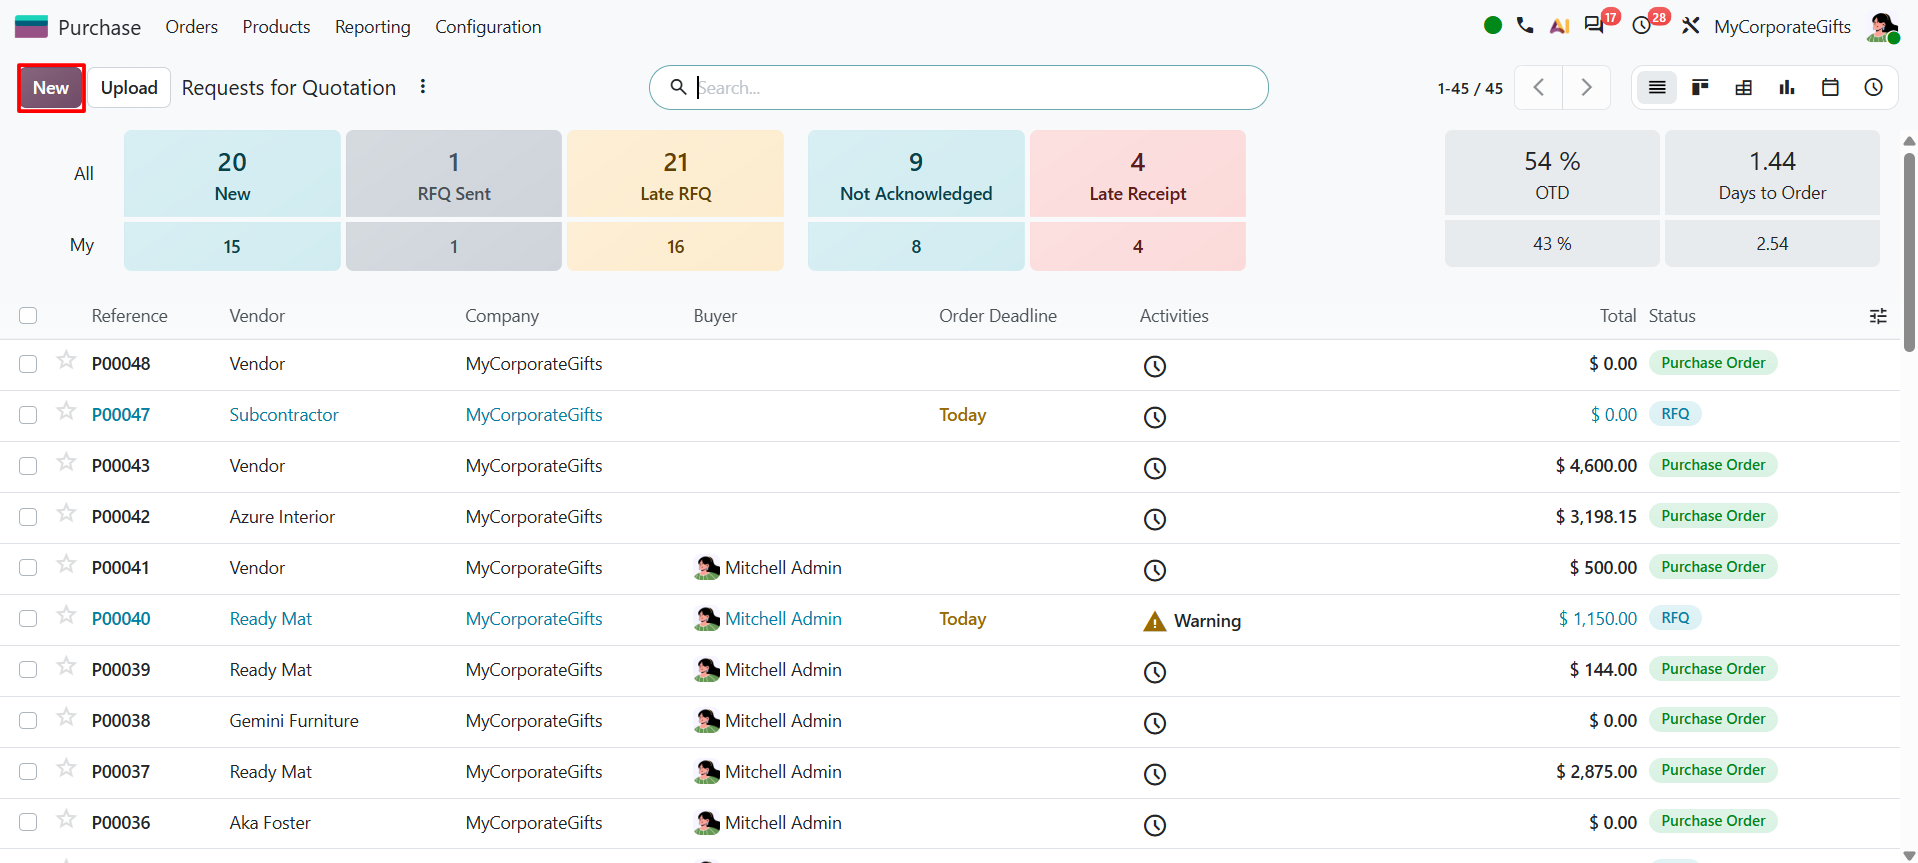Open the Products menu
1918x863 pixels.
point(276,27)
